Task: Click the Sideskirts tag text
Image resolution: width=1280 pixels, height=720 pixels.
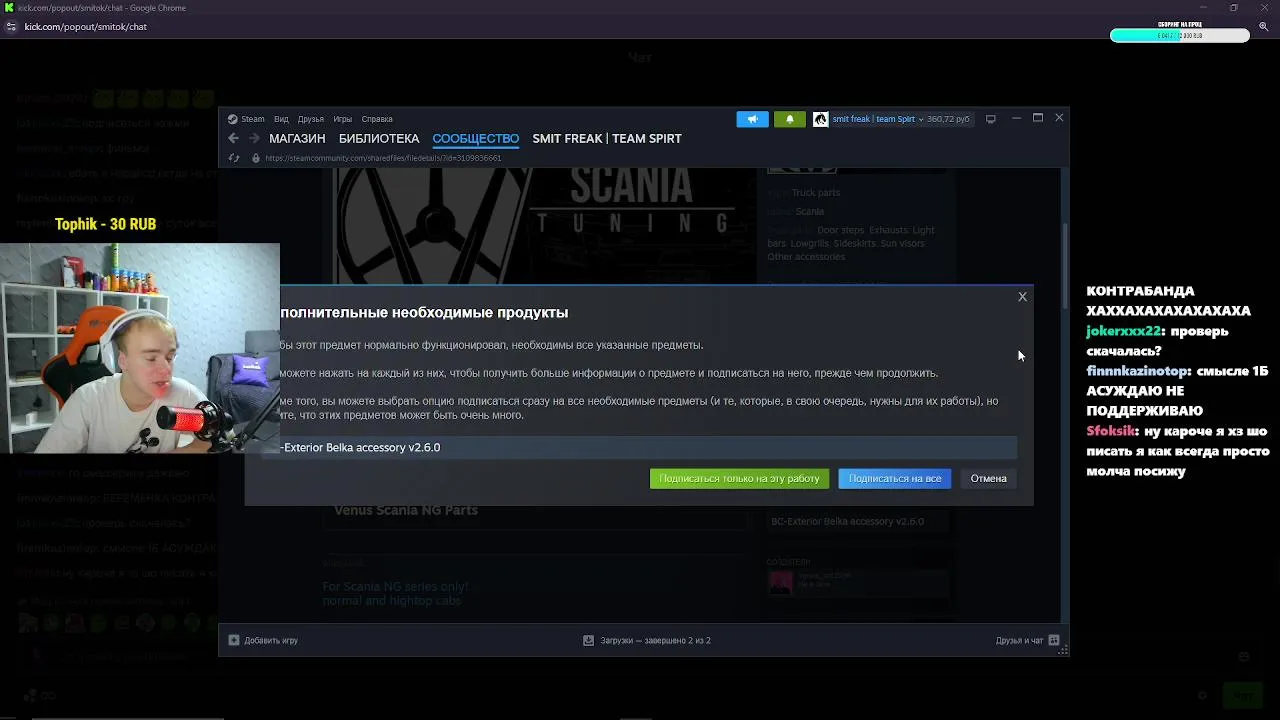Action: [x=854, y=243]
